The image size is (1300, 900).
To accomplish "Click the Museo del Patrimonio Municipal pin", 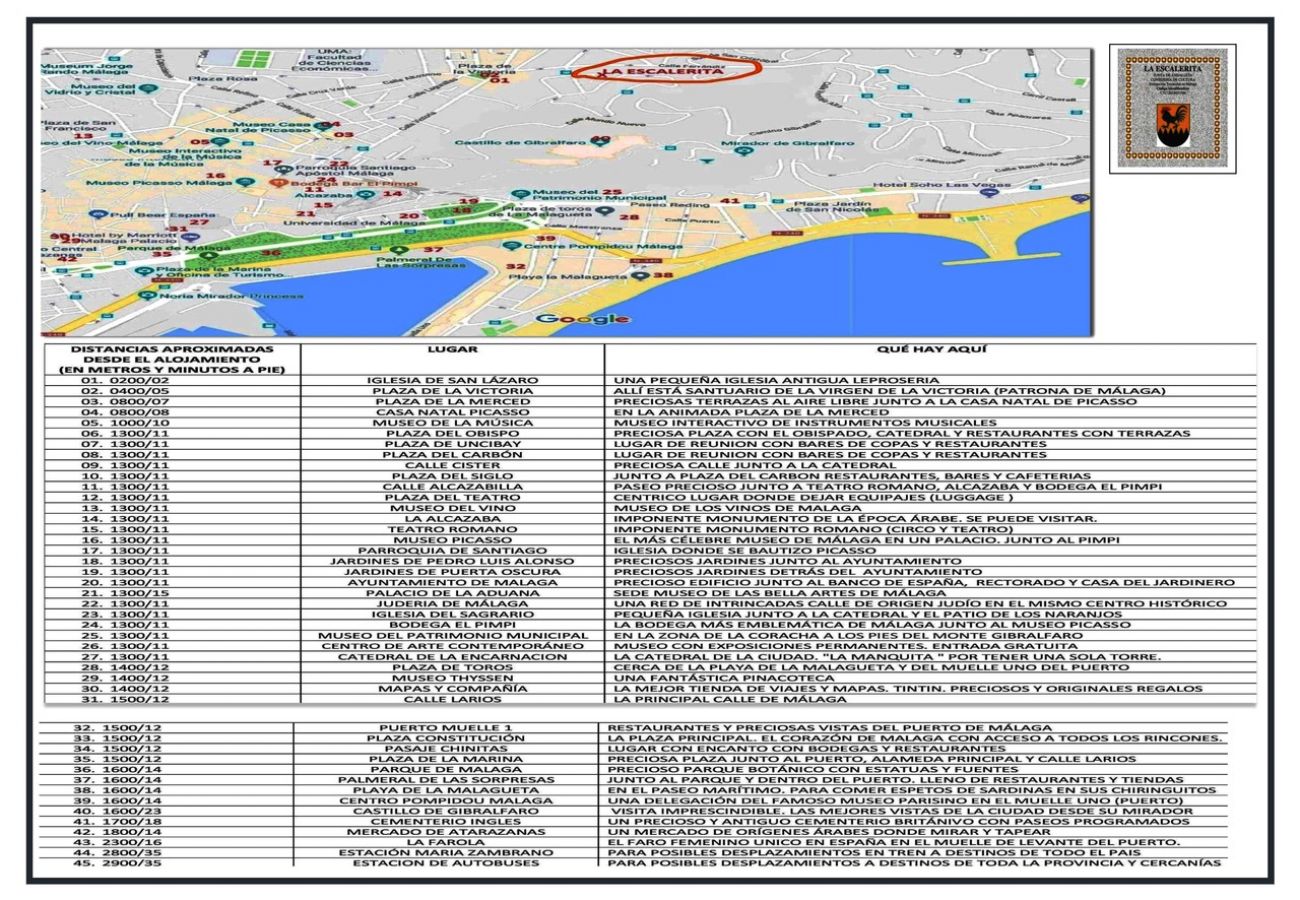I will click(519, 193).
